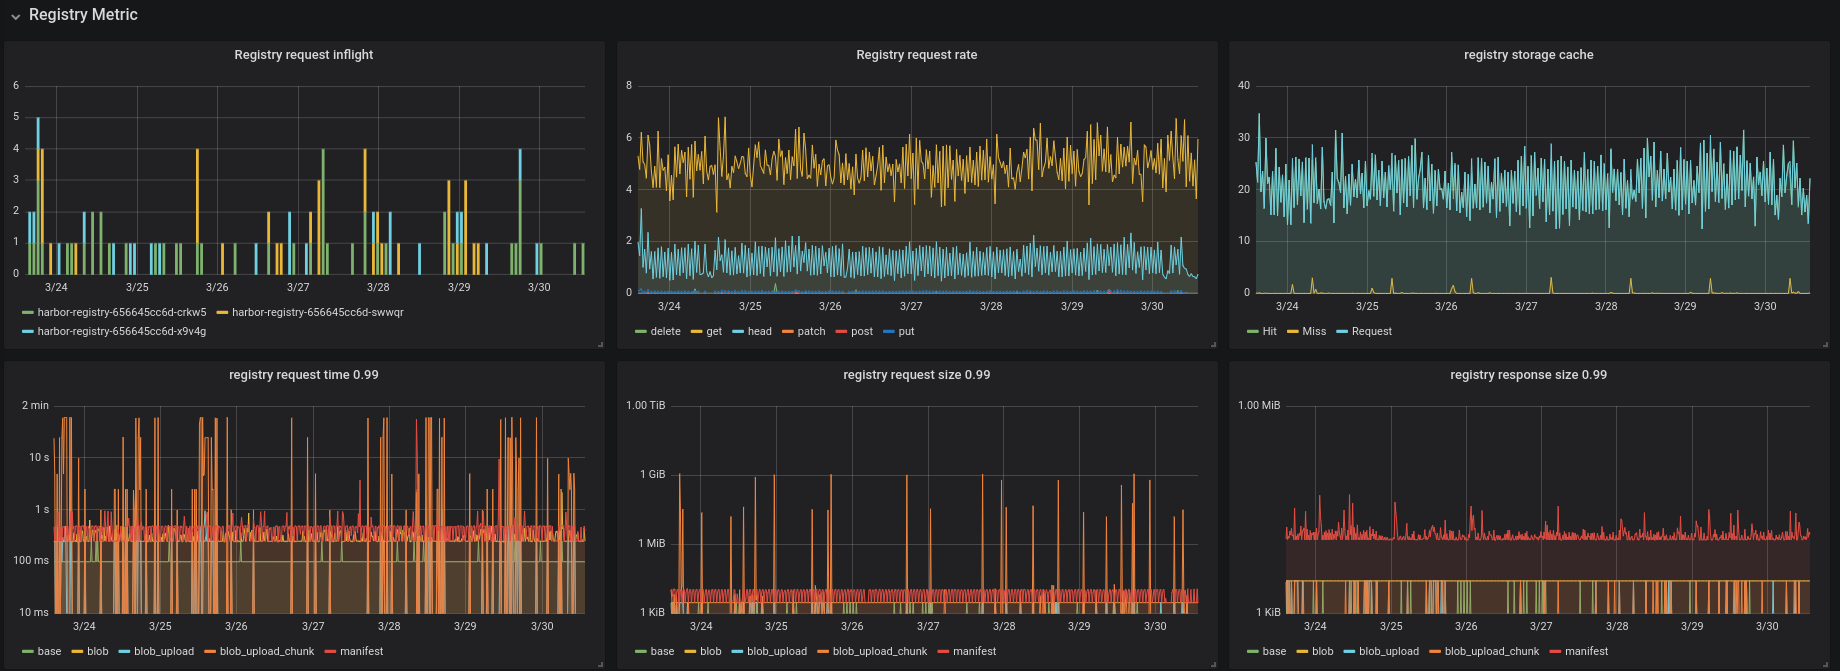Click the 'head' legend color icon
1840x671 pixels.
[738, 332]
